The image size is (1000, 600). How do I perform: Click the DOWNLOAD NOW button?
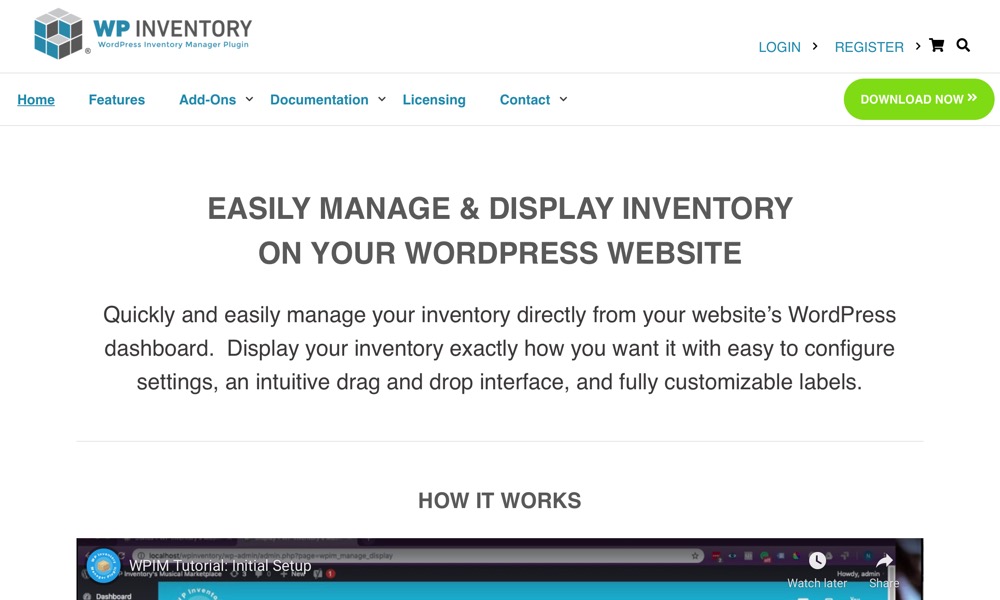918,99
